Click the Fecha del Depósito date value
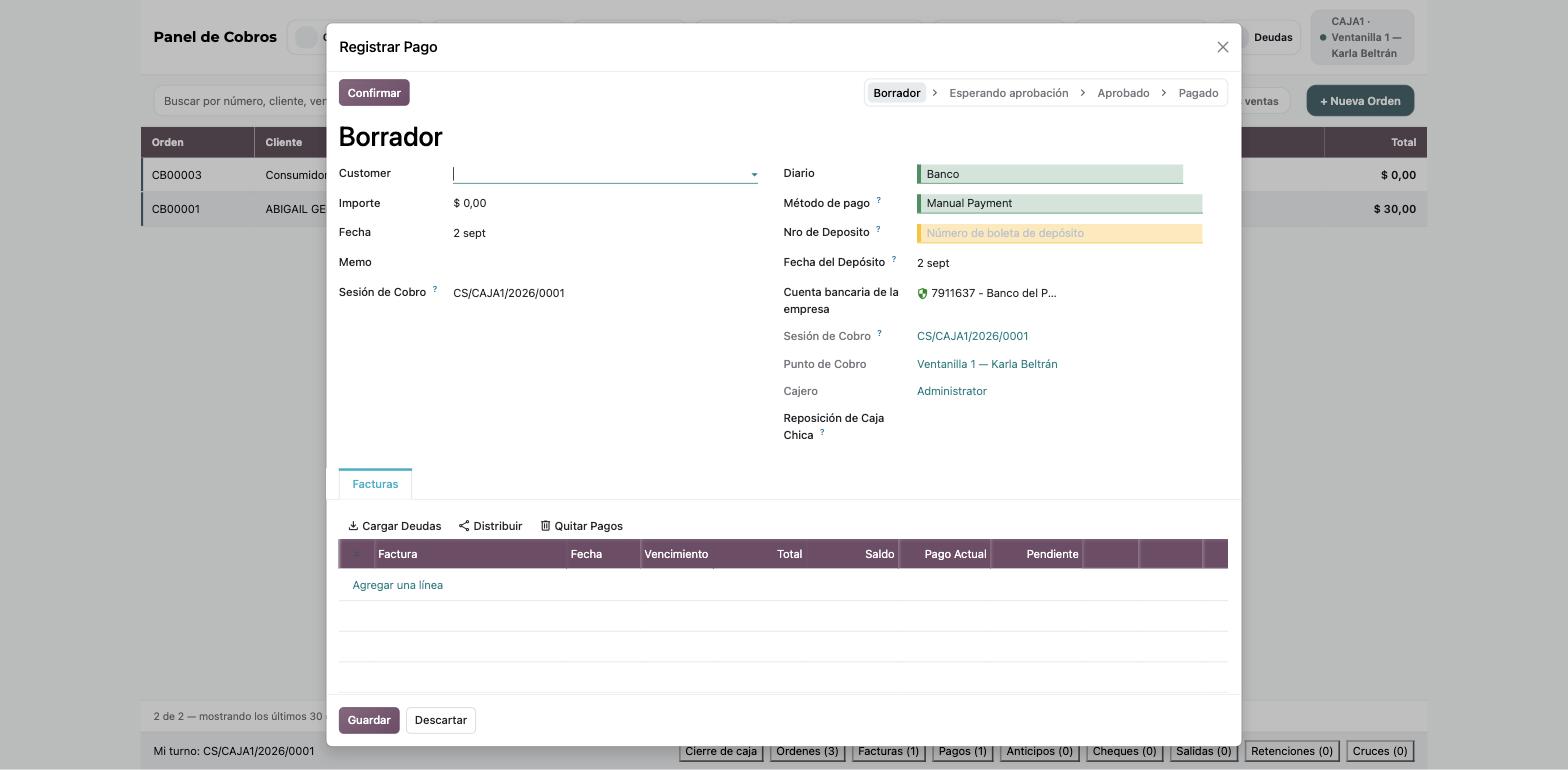 point(933,263)
